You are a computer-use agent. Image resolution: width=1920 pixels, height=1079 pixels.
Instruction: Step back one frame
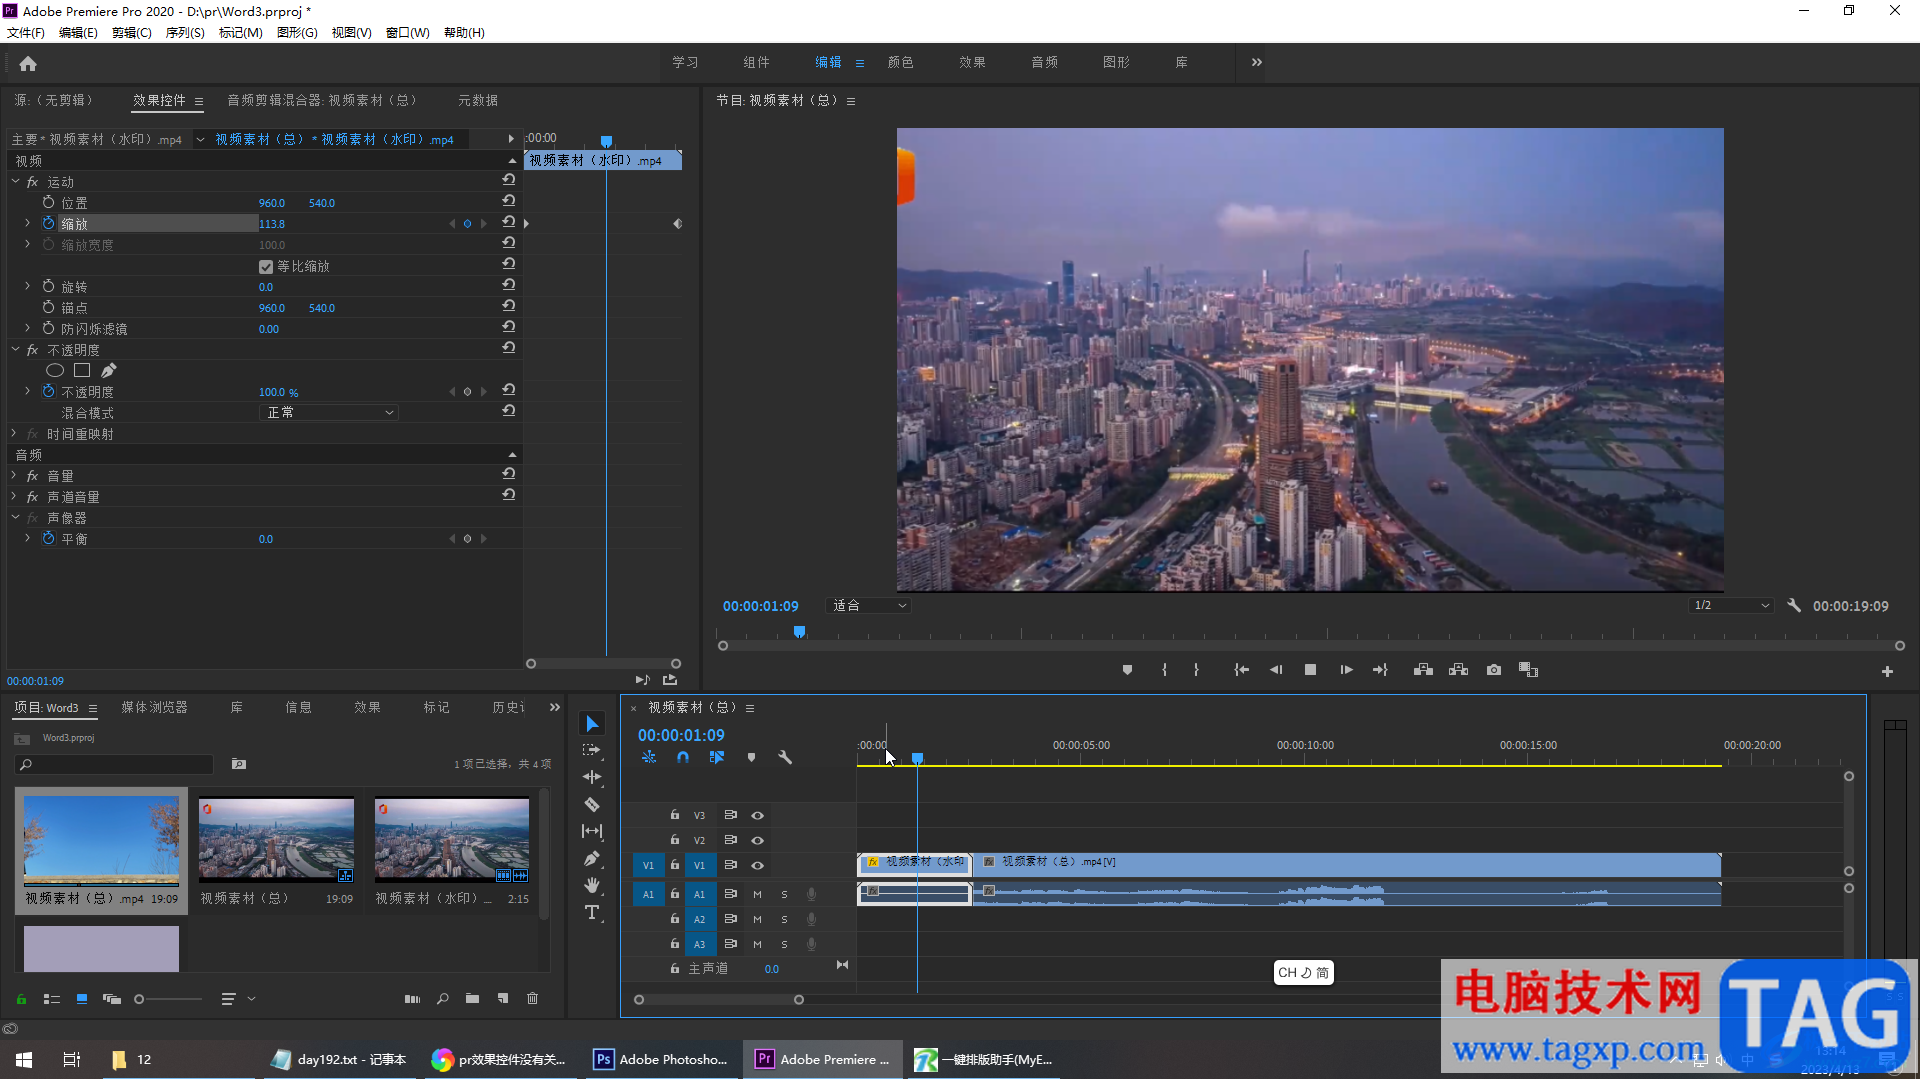1276,670
